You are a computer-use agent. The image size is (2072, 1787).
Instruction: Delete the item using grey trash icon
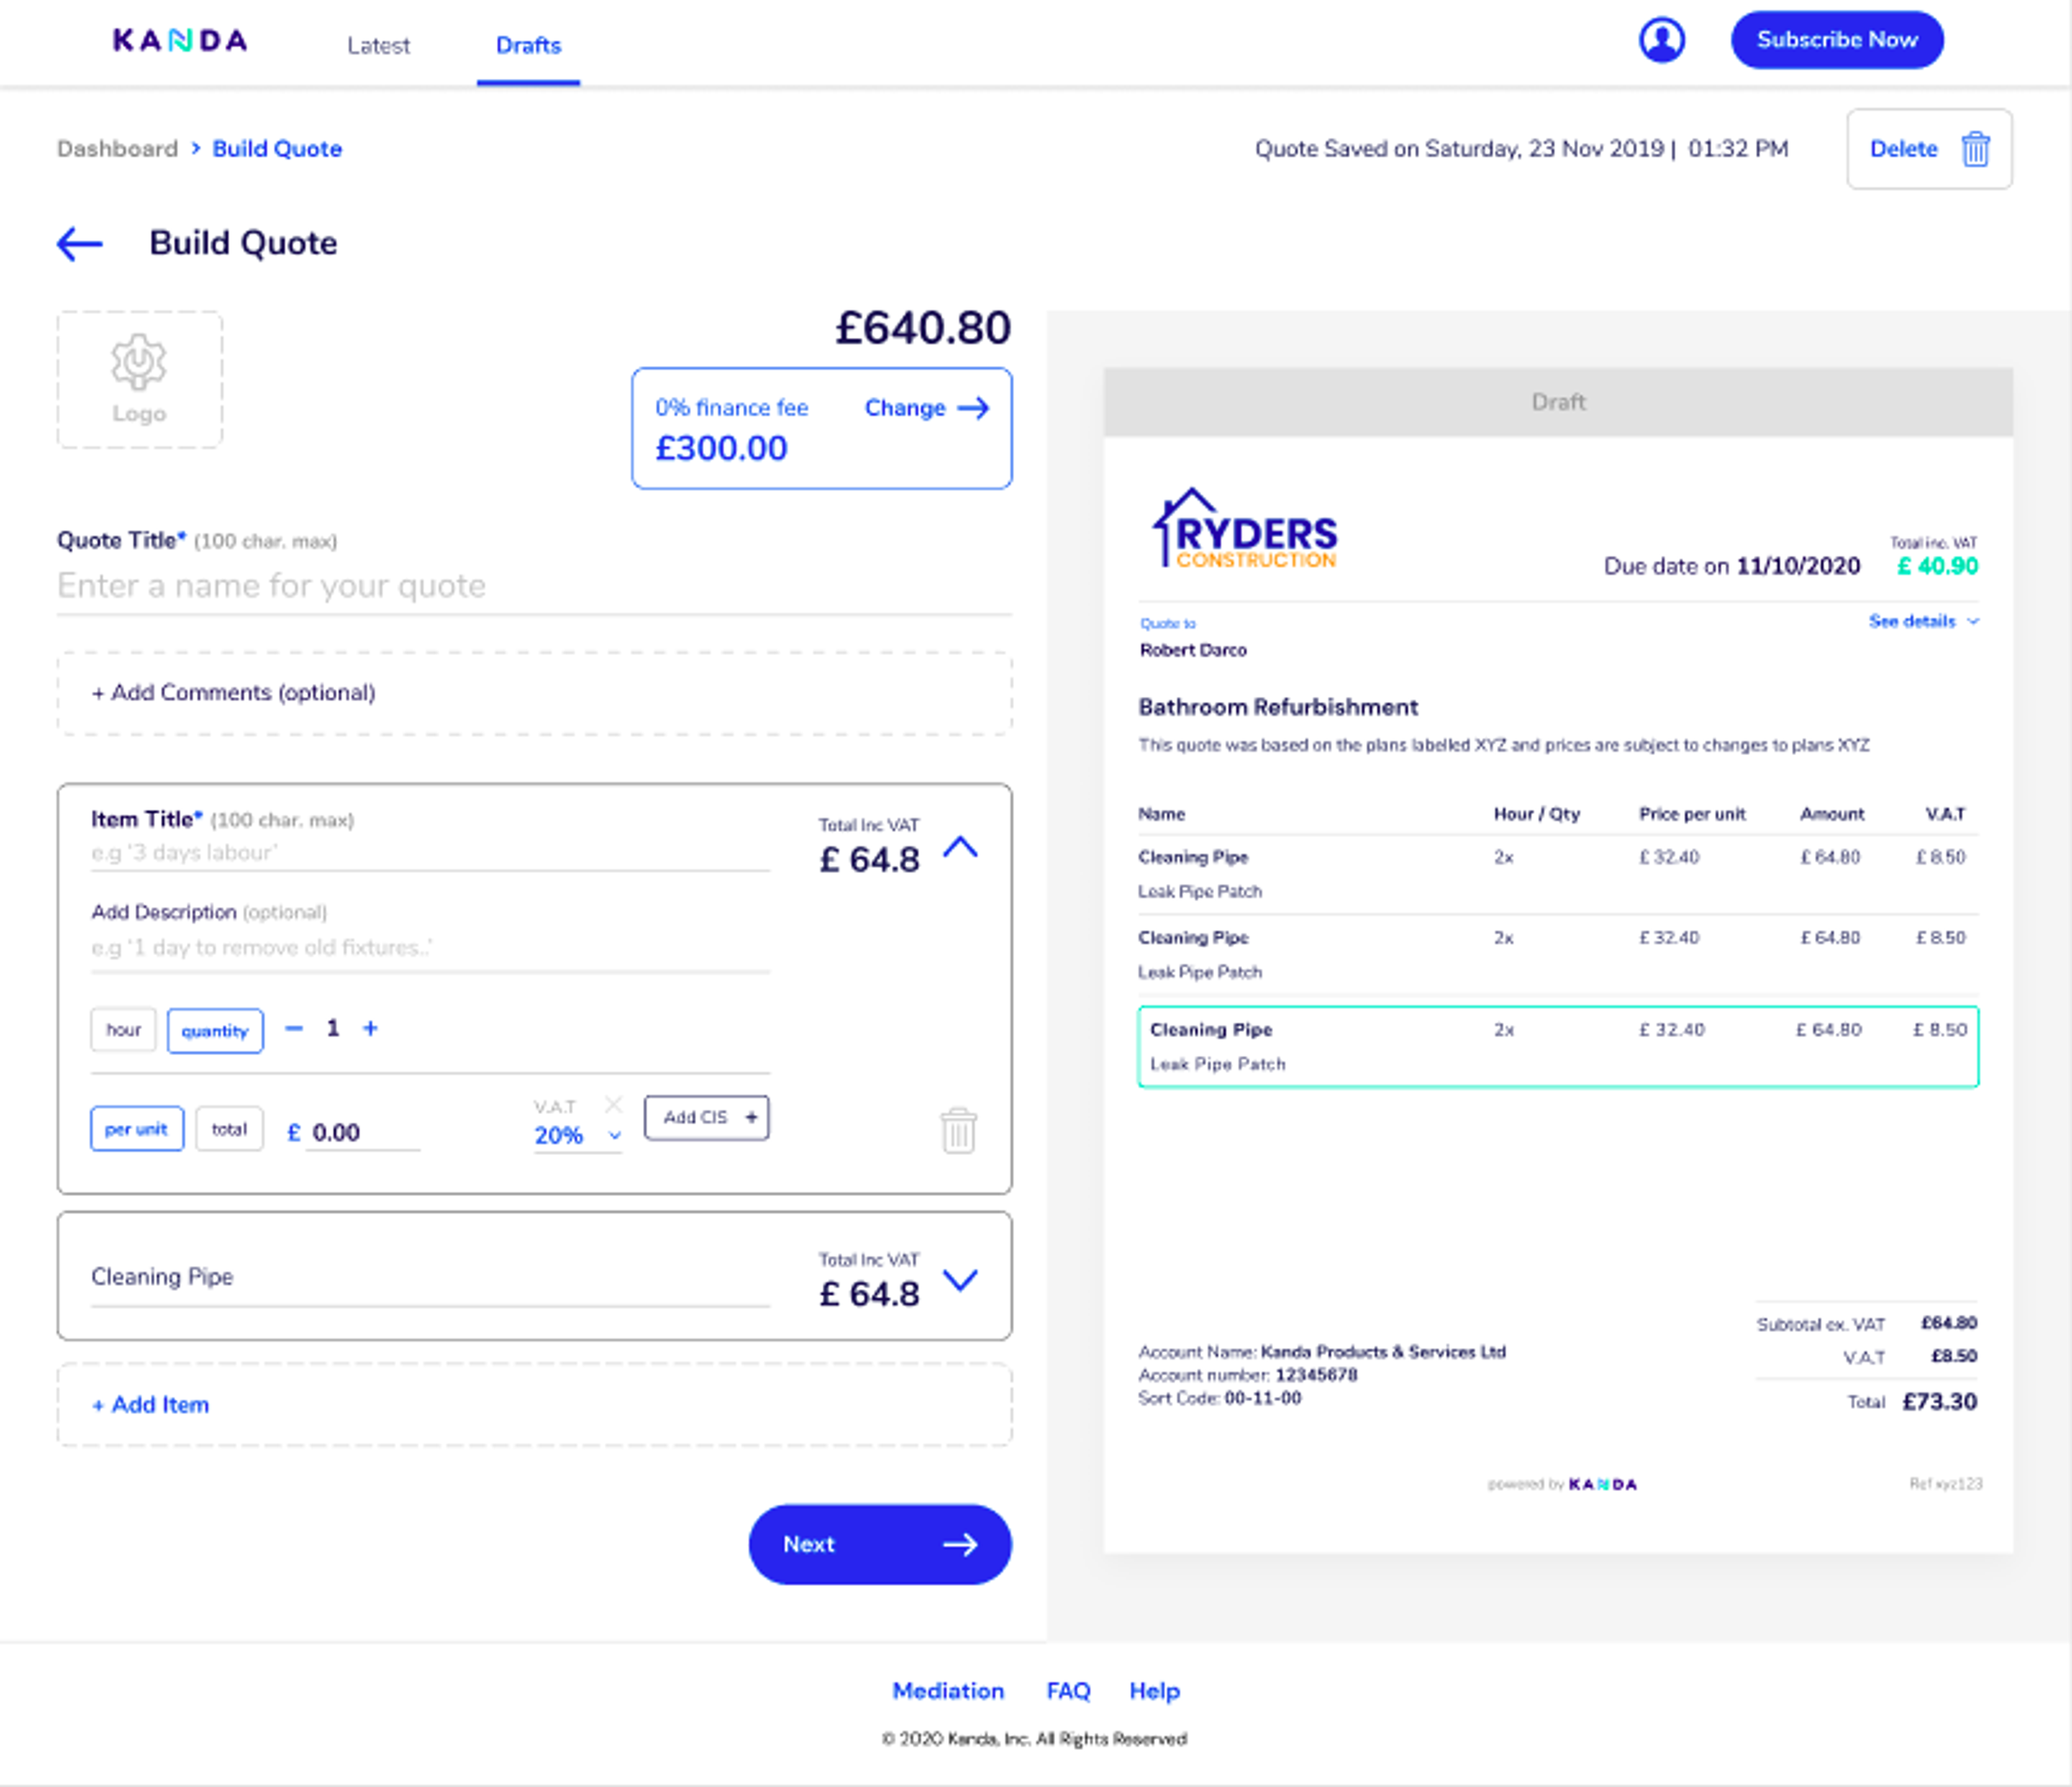click(x=958, y=1131)
